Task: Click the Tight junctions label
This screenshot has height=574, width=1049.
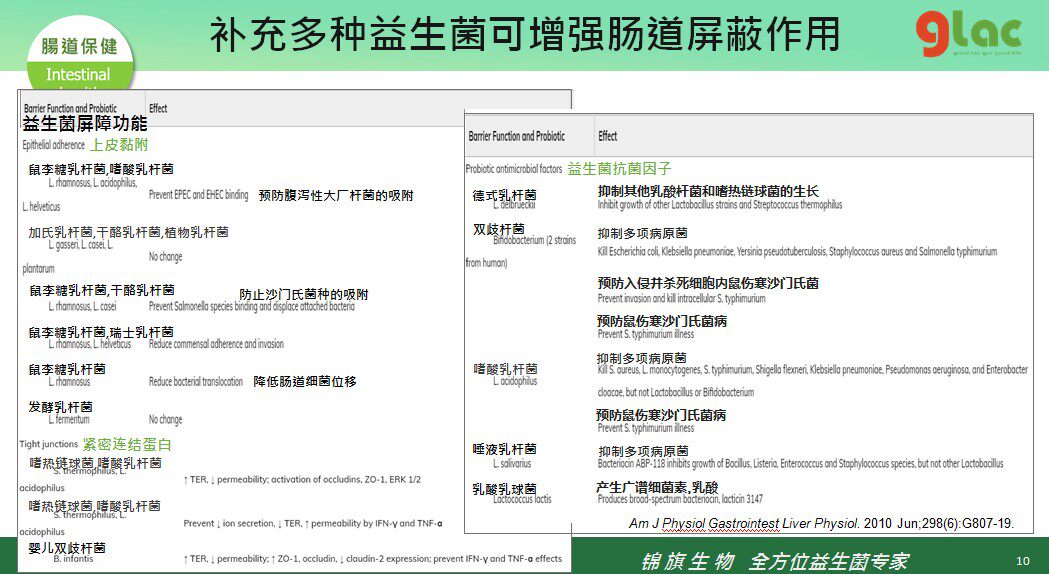Action: 49,444
